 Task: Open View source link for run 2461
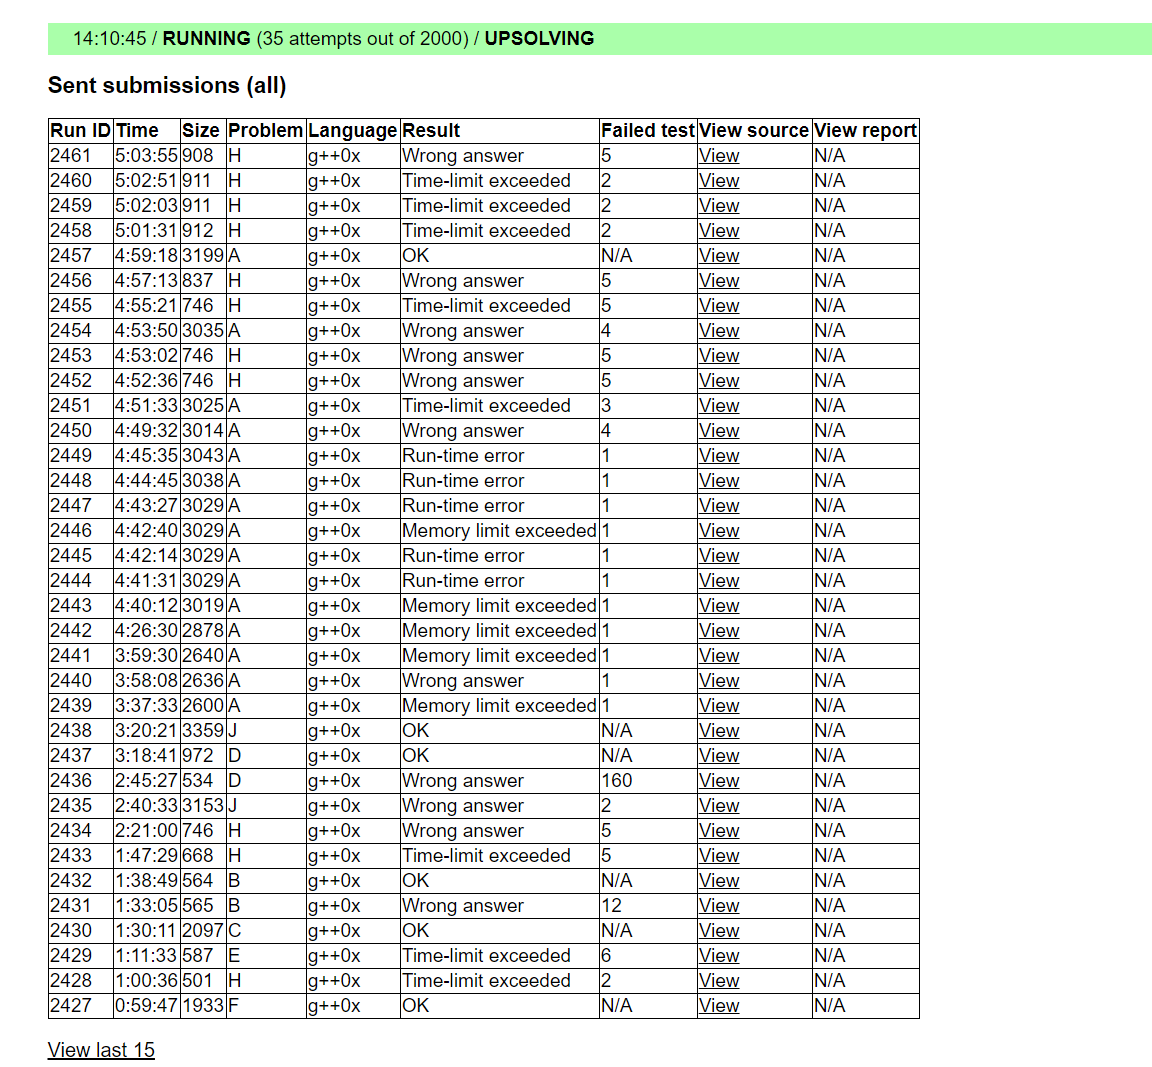[x=719, y=156]
